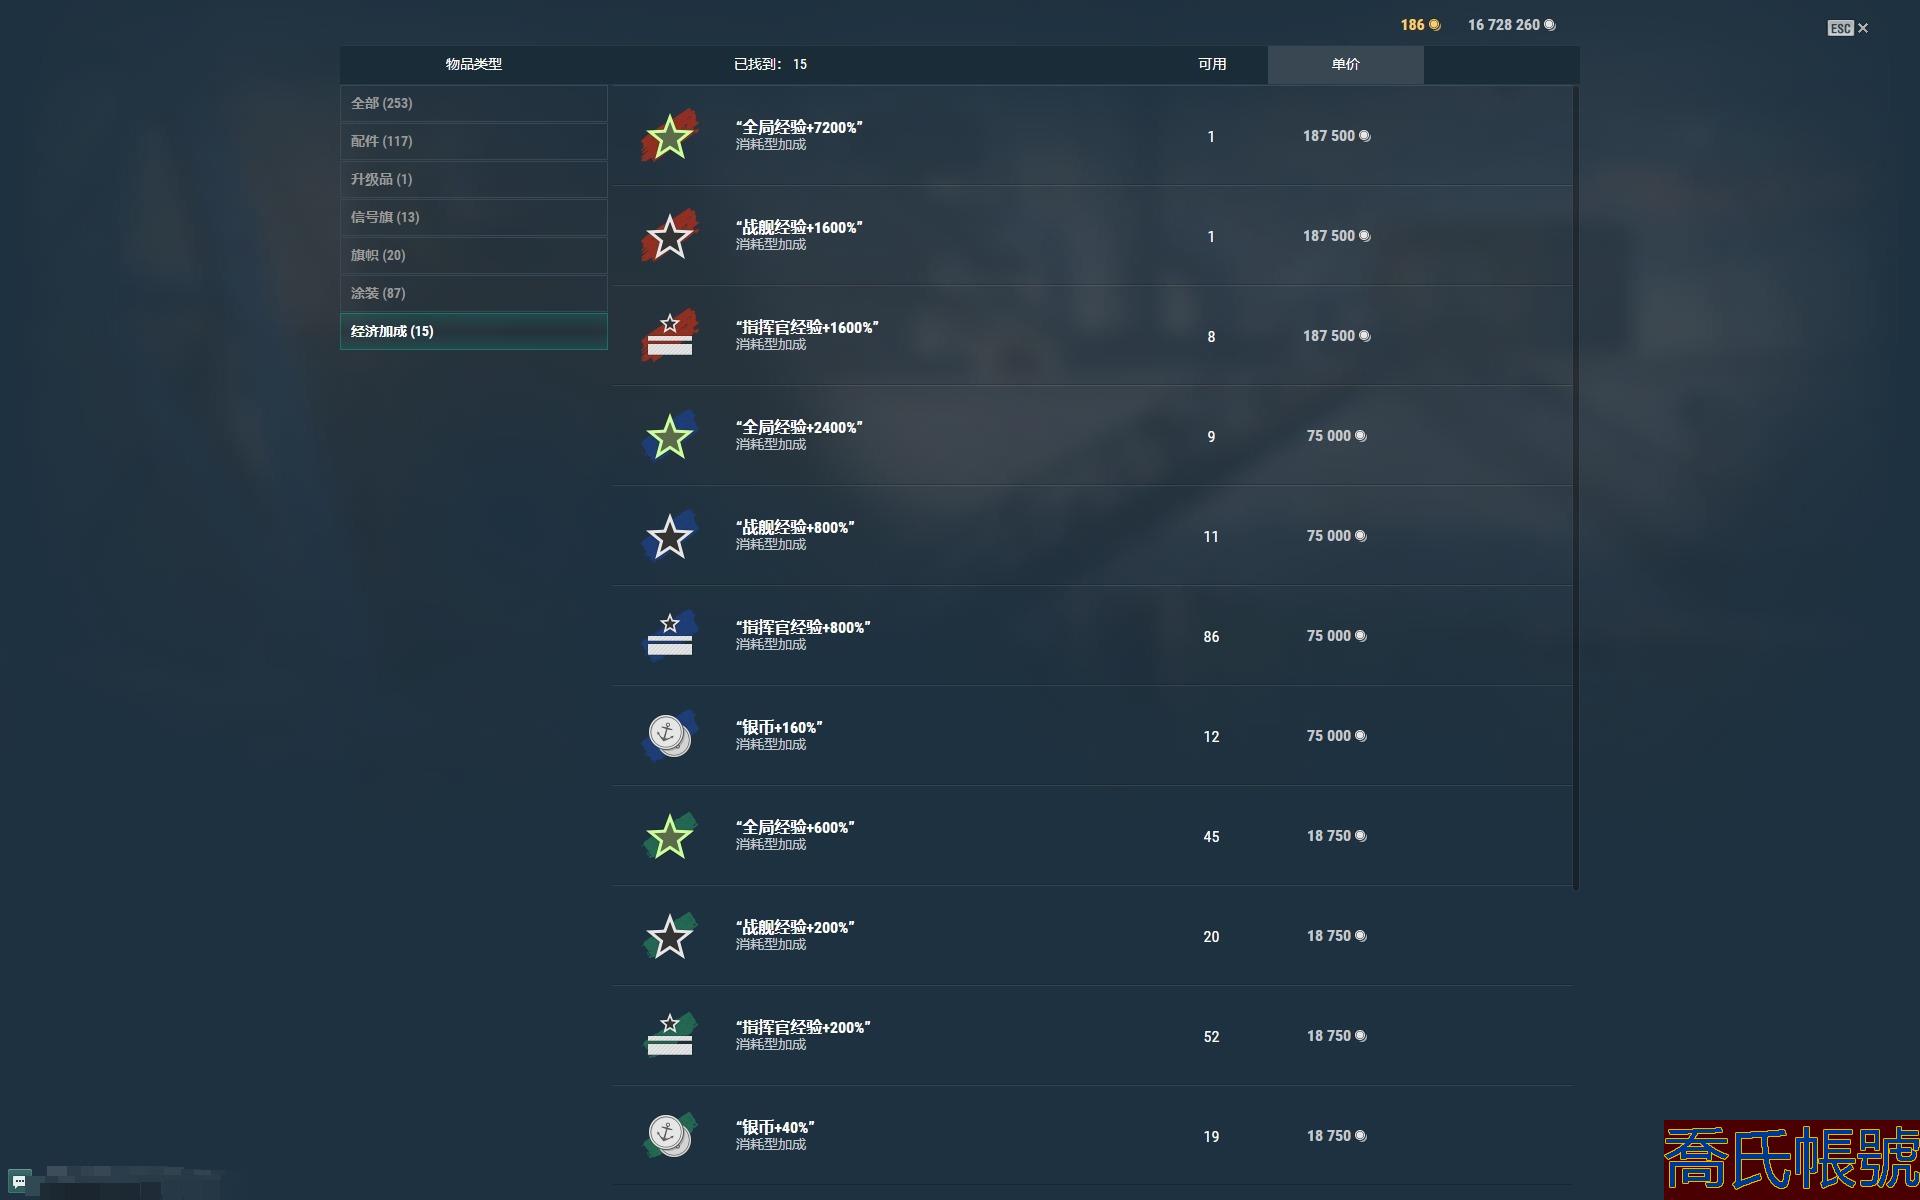Select the 全部 (253) category
Image resolution: width=1920 pixels, height=1200 pixels.
pyautogui.click(x=474, y=103)
